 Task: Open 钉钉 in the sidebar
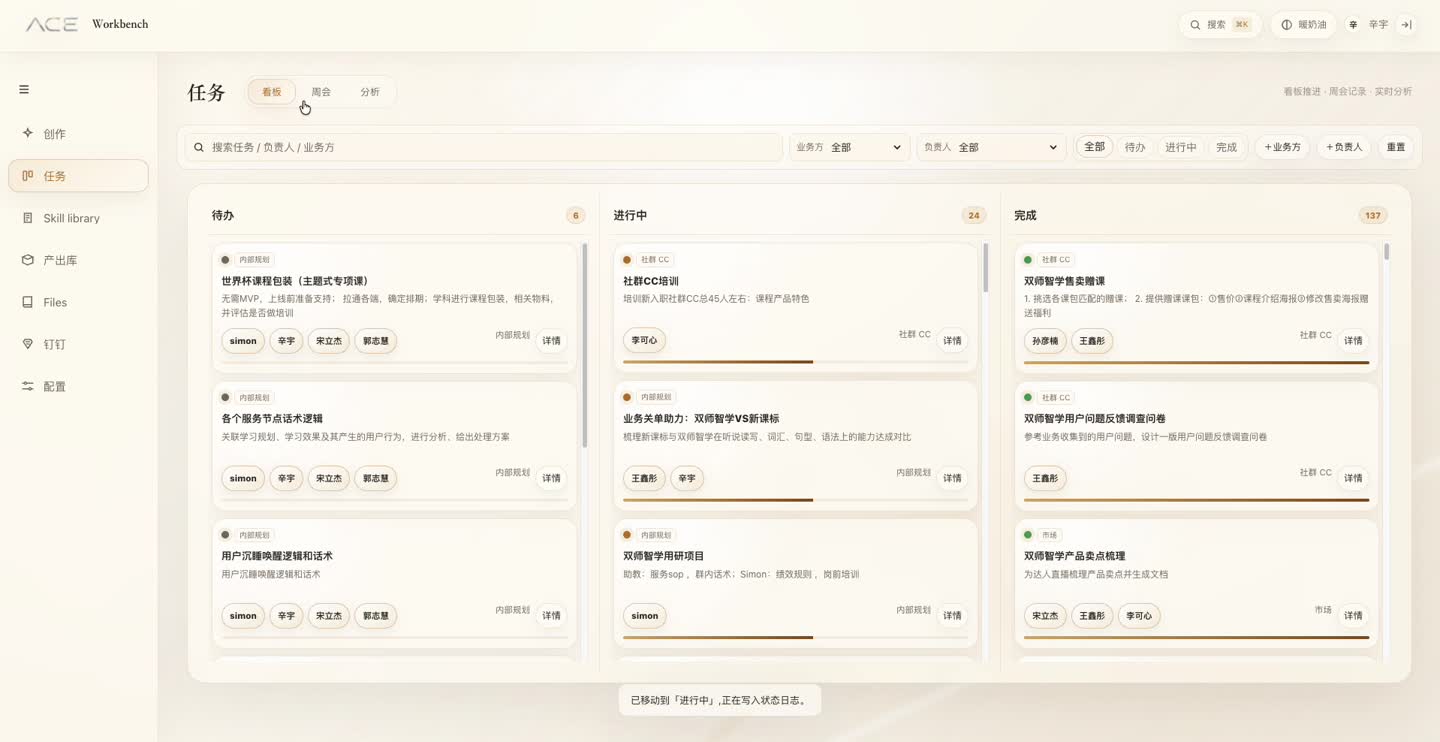(x=78, y=344)
